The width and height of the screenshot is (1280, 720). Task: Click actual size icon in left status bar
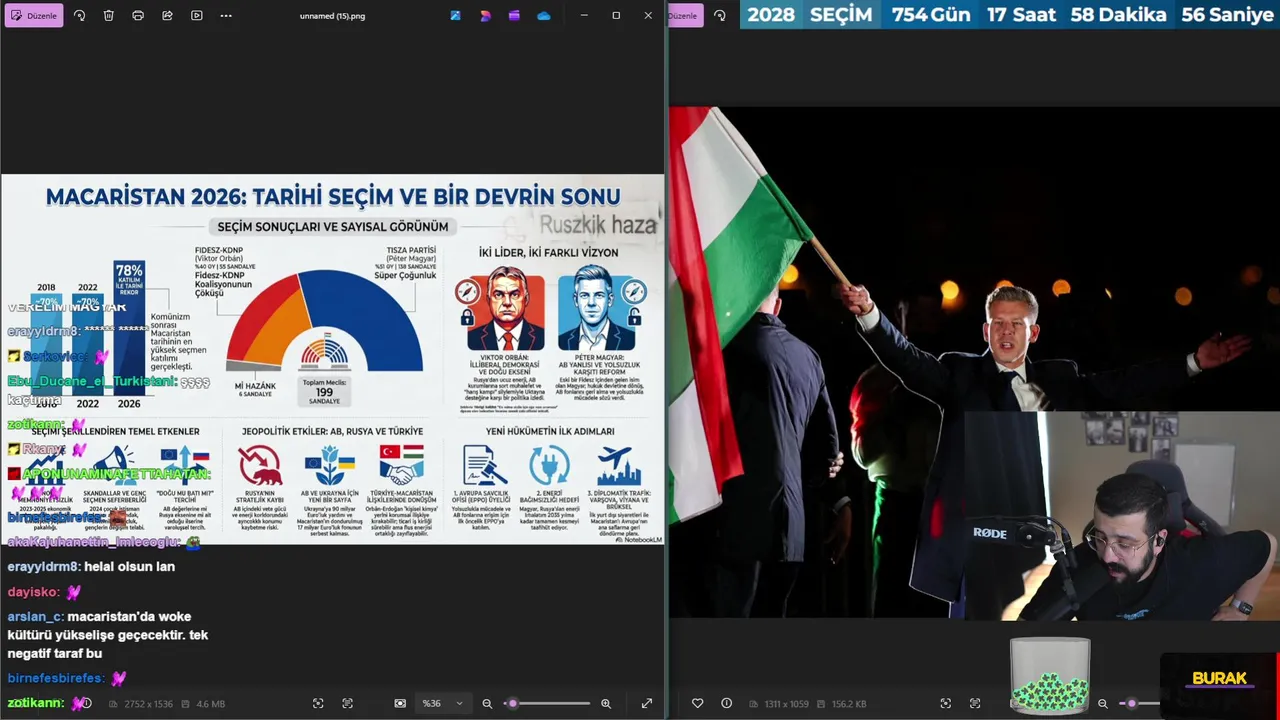coord(347,703)
